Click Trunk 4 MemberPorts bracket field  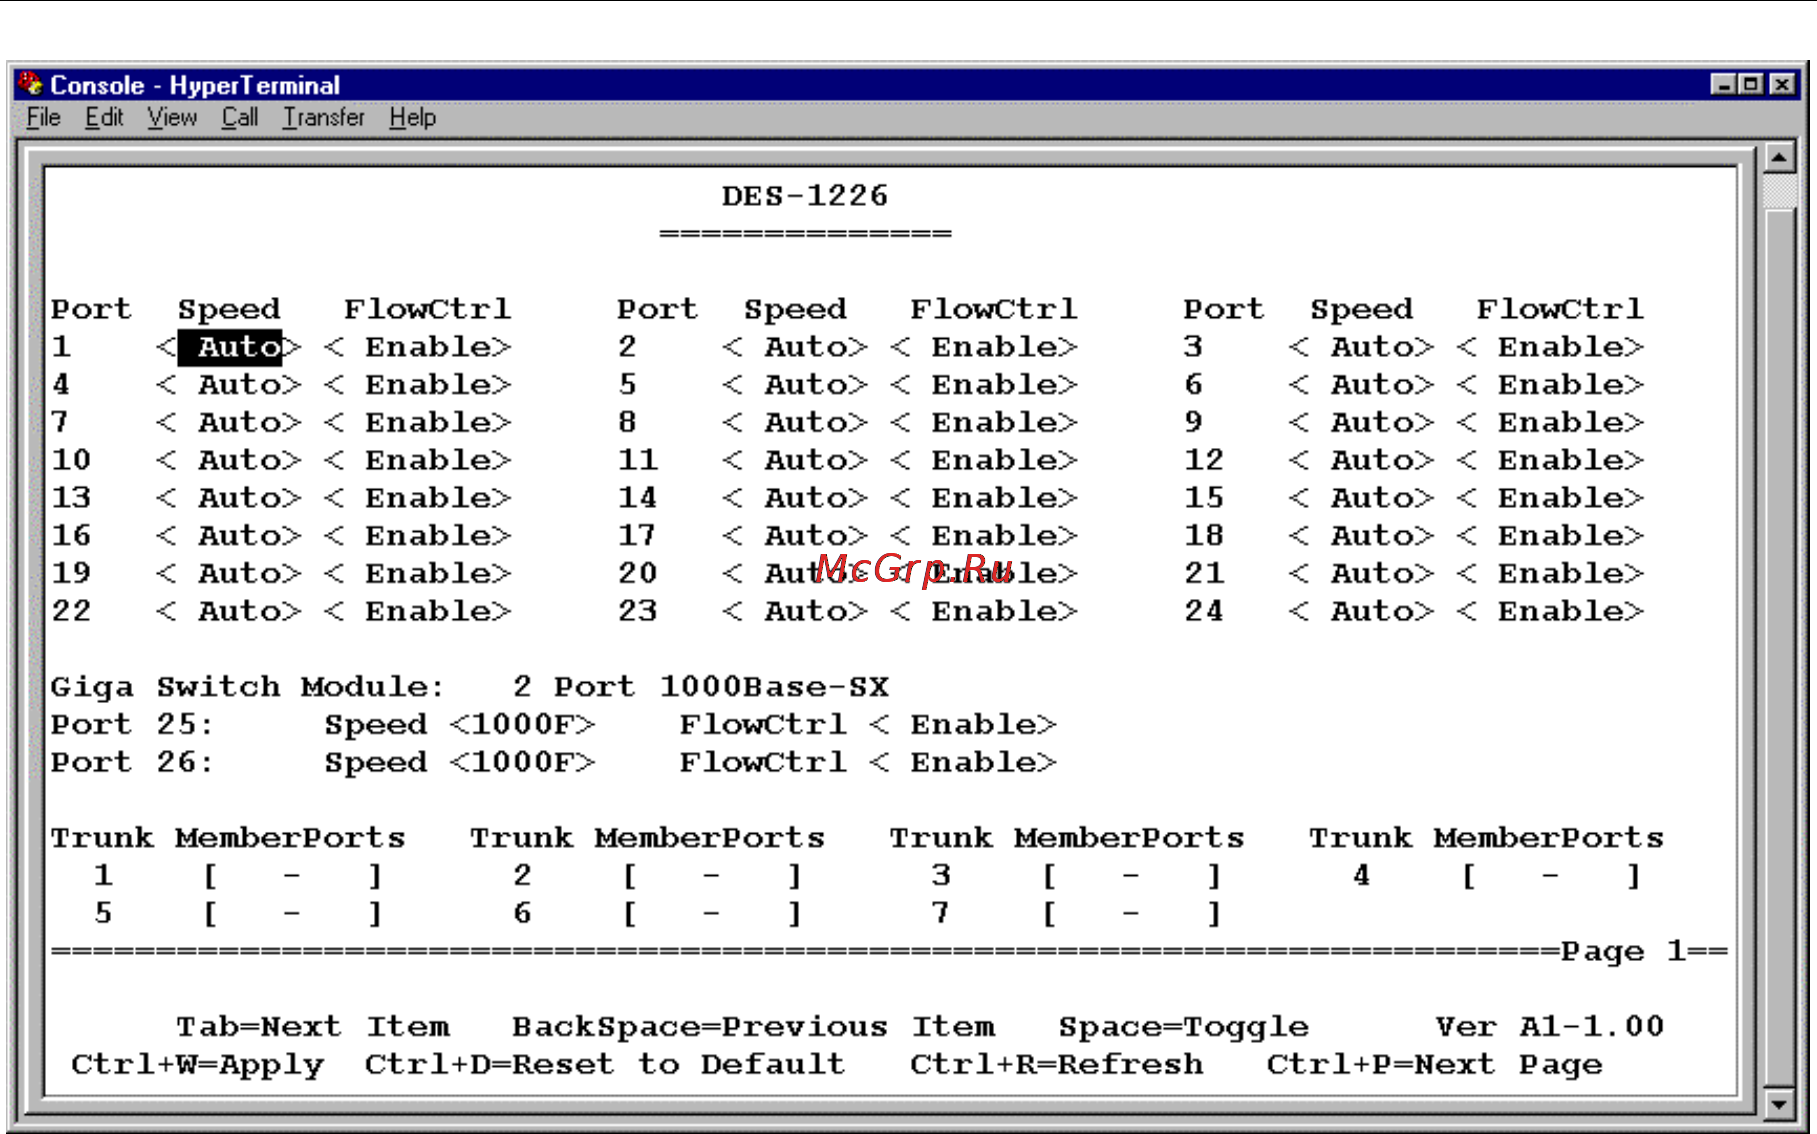point(1550,876)
